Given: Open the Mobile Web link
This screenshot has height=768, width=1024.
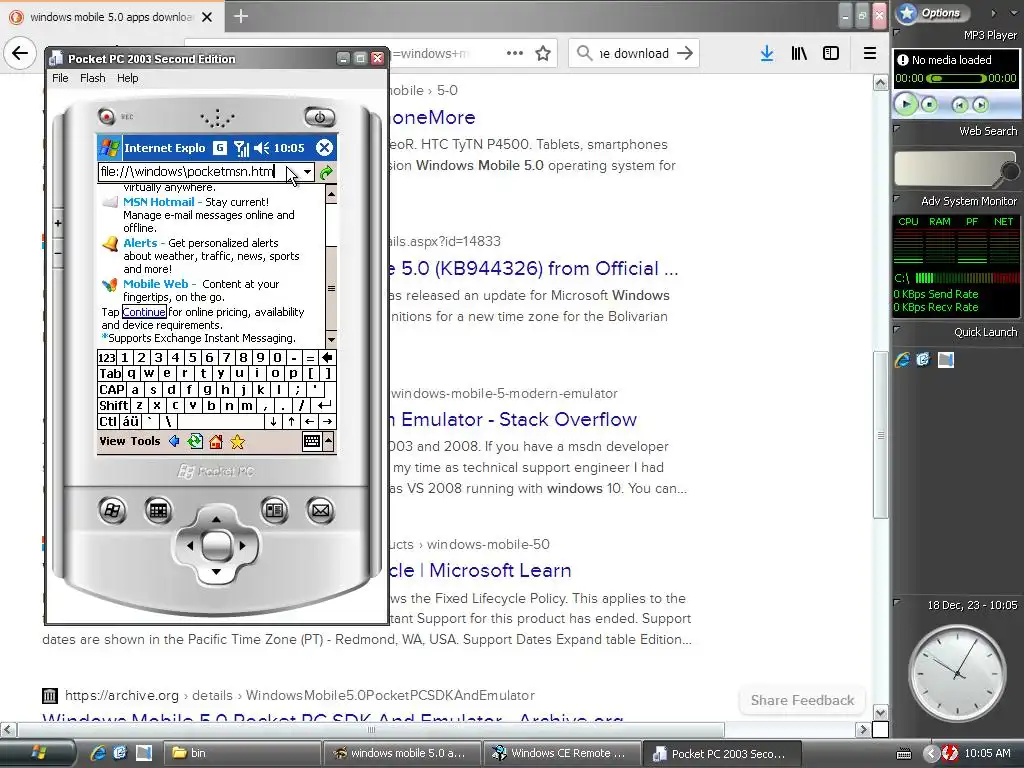Looking at the screenshot, I should [x=155, y=284].
